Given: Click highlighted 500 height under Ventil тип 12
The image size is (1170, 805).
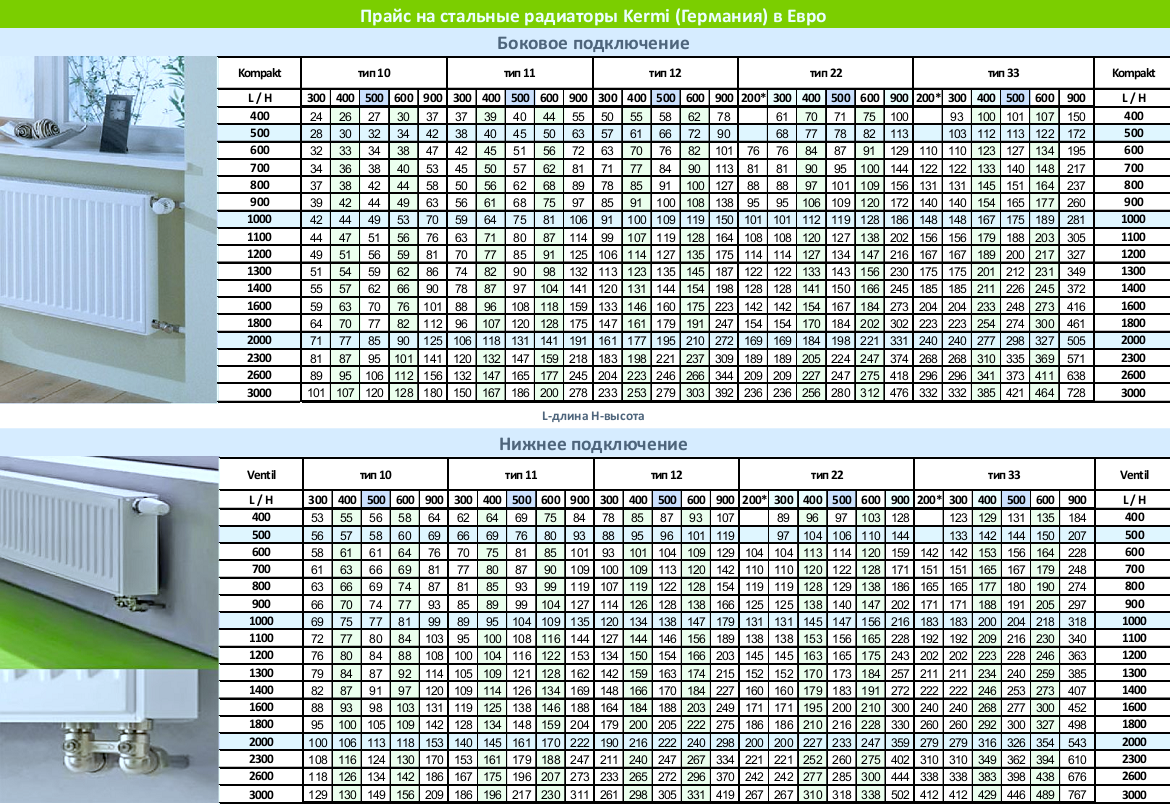Looking at the screenshot, I should click(667, 500).
